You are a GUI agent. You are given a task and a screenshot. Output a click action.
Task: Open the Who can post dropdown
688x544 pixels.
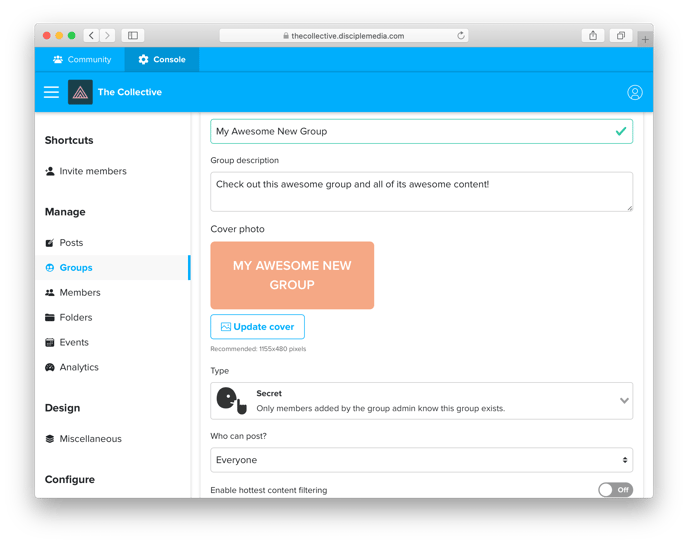click(421, 460)
